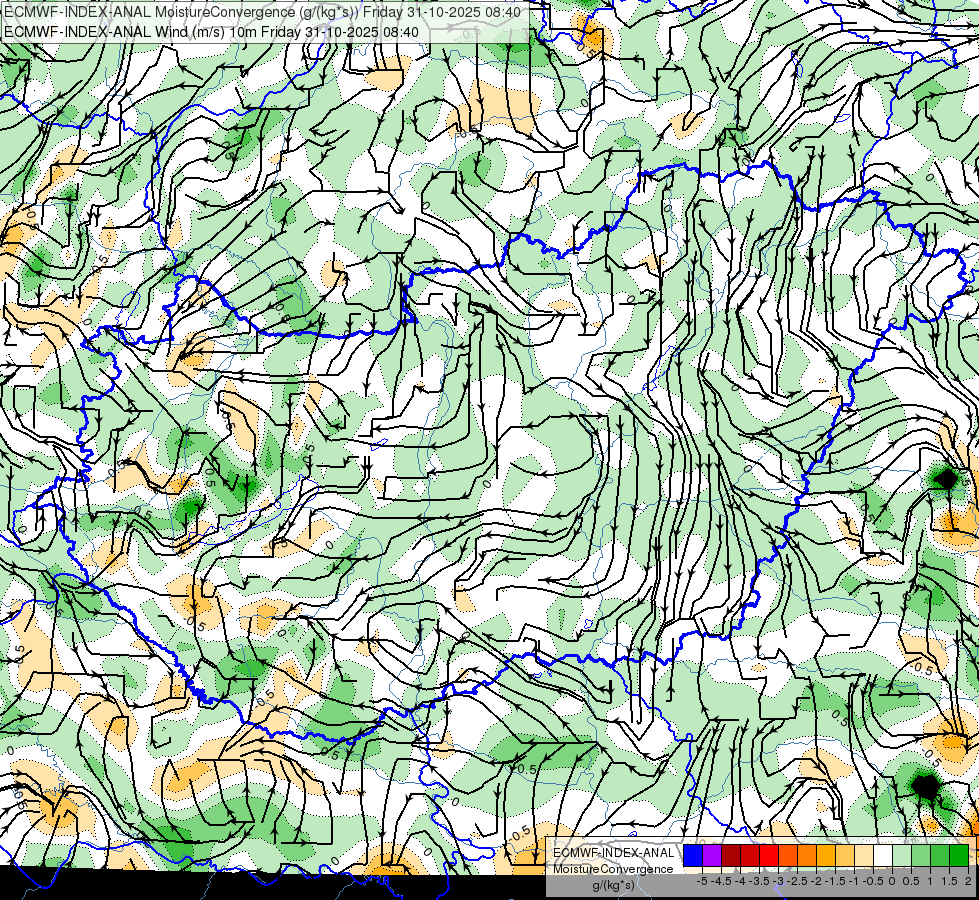Pick the red-orange swatch between -3 and -2.5
Viewport: 979px width, 900px height.
pos(788,855)
